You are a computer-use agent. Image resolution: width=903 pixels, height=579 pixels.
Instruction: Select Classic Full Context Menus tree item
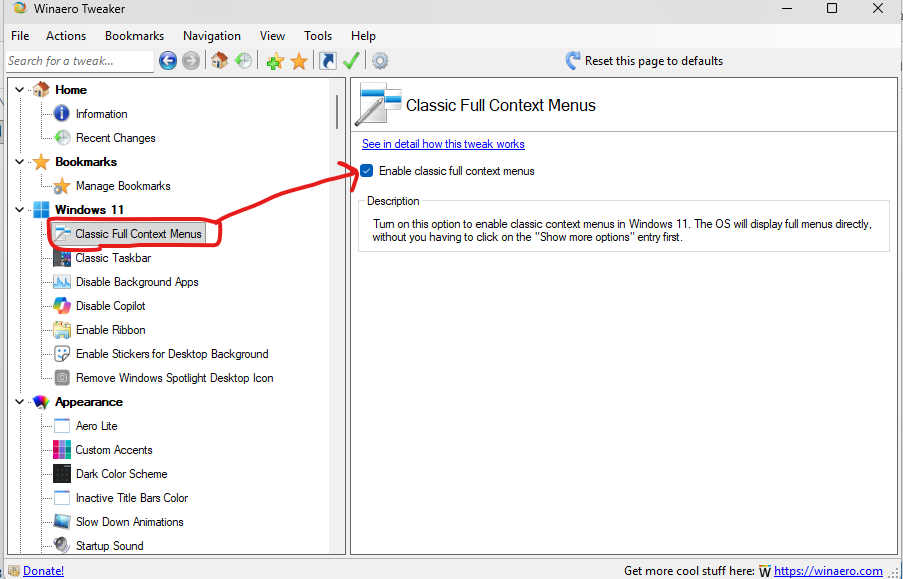(138, 233)
